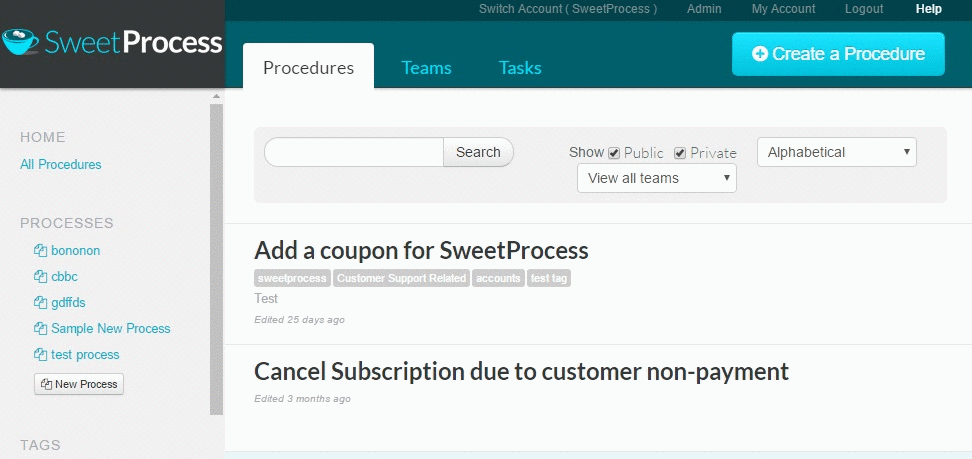Image resolution: width=972 pixels, height=459 pixels.
Task: Open the All Procedures link
Action: coord(61,164)
